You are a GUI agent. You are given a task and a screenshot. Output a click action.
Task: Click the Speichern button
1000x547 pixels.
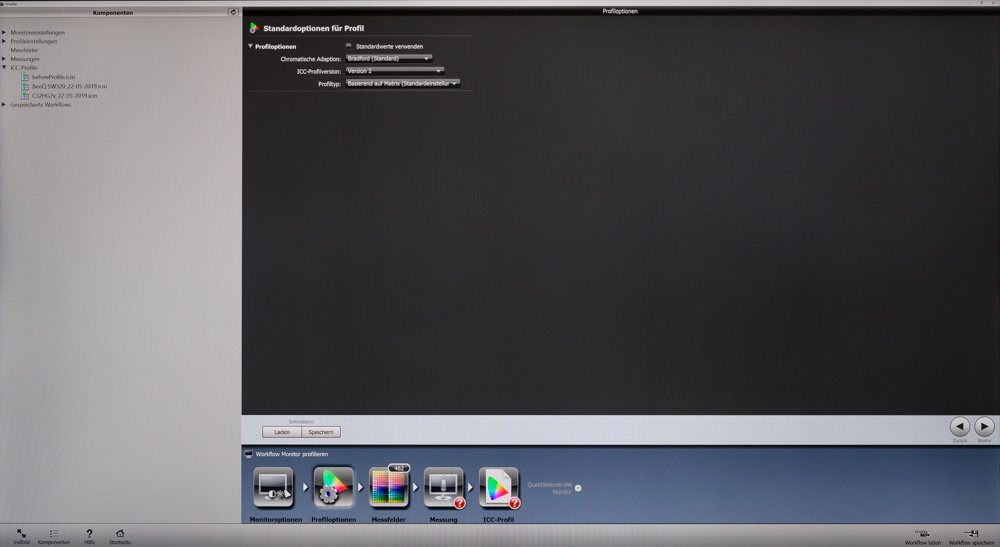click(321, 432)
